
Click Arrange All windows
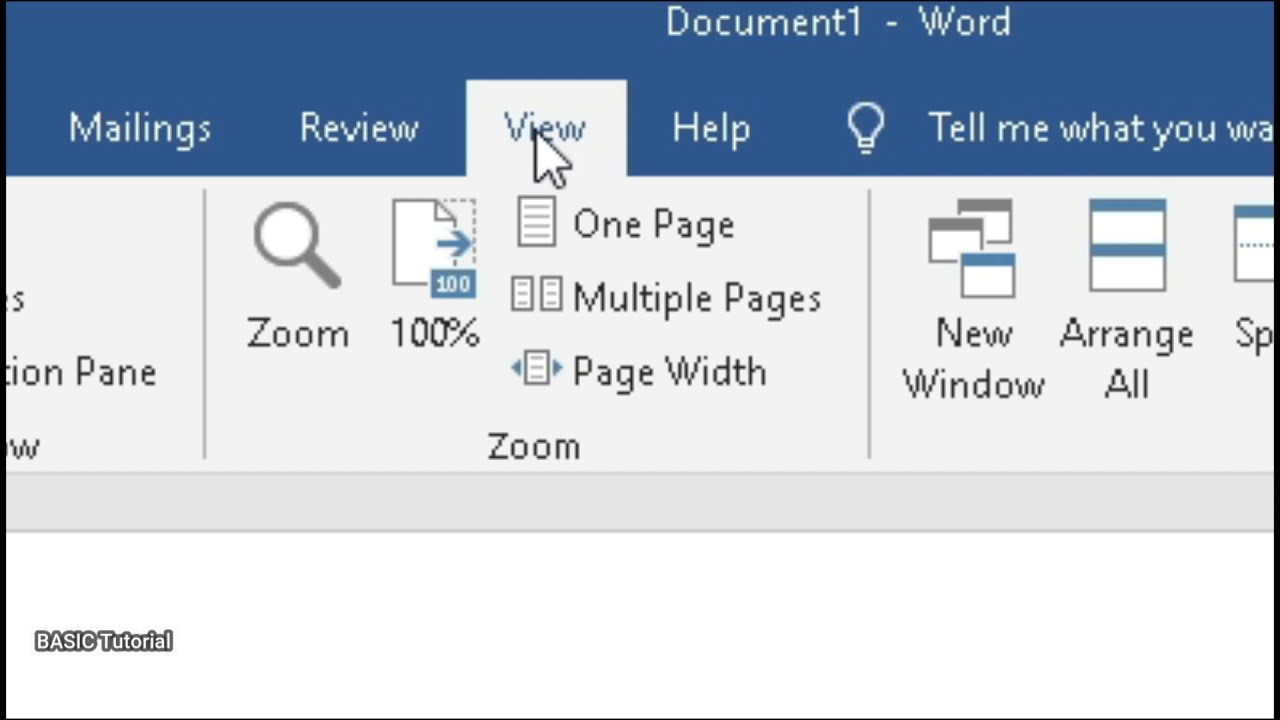pos(1126,300)
